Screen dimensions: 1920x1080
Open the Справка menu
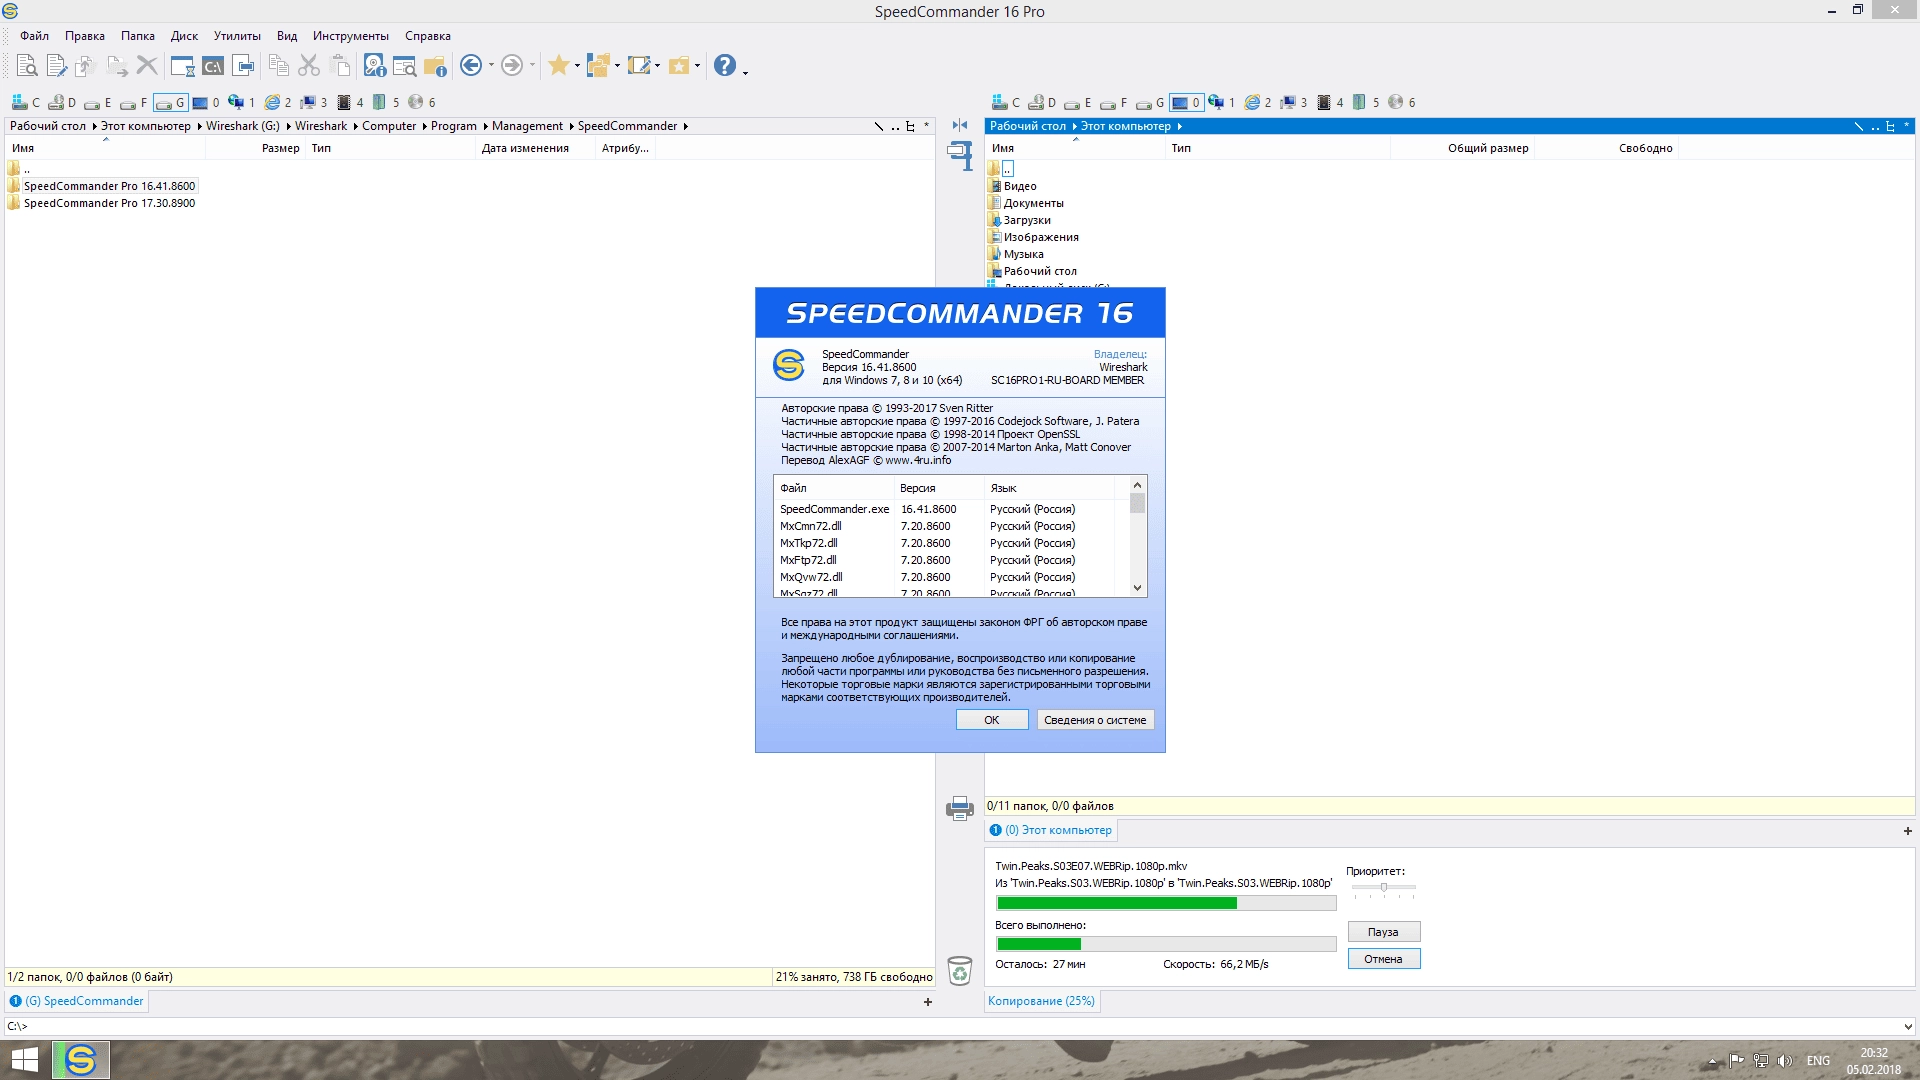[x=428, y=36]
